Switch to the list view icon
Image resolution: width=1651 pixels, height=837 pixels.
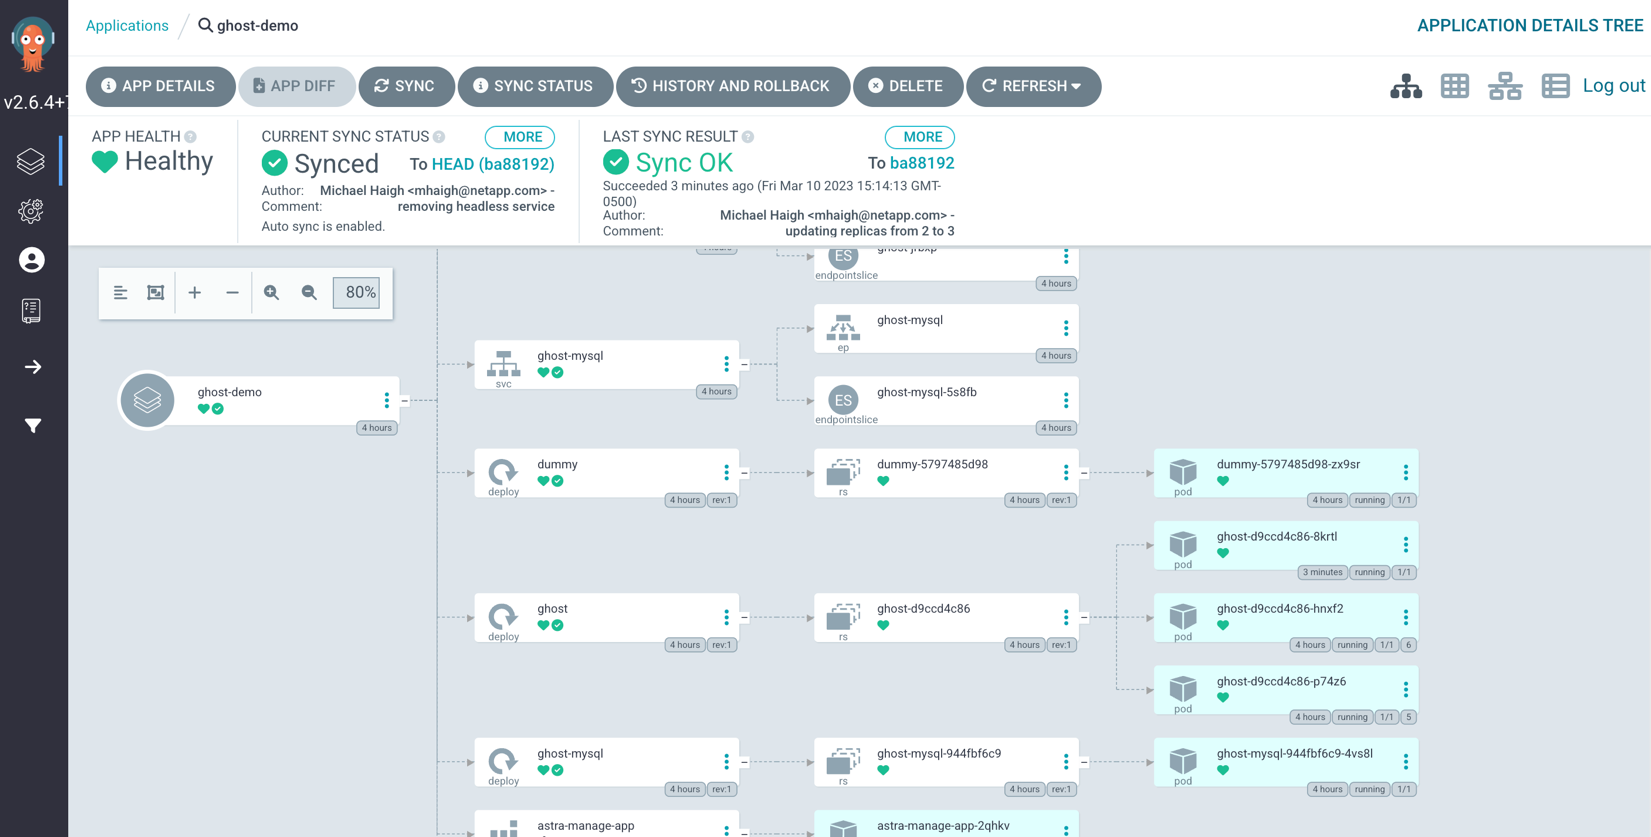tap(1555, 87)
